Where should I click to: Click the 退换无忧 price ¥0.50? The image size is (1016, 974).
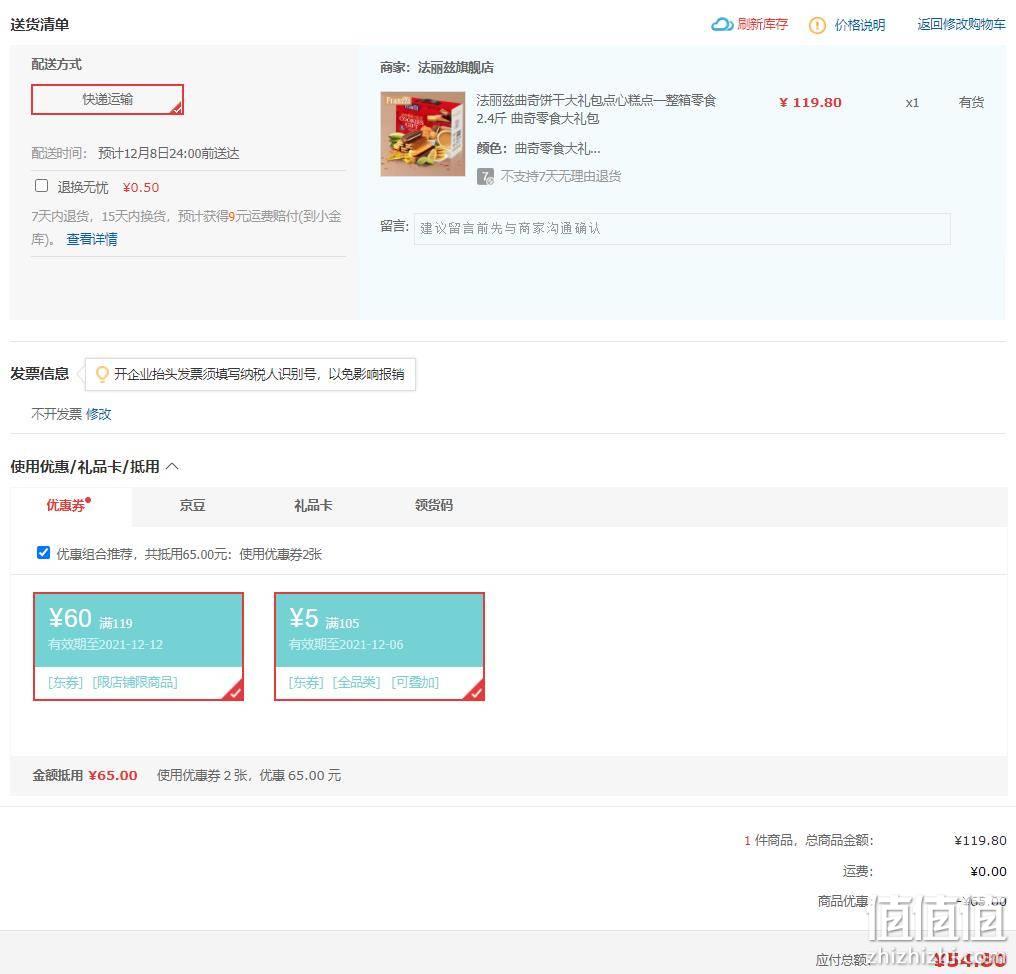[x=141, y=187]
